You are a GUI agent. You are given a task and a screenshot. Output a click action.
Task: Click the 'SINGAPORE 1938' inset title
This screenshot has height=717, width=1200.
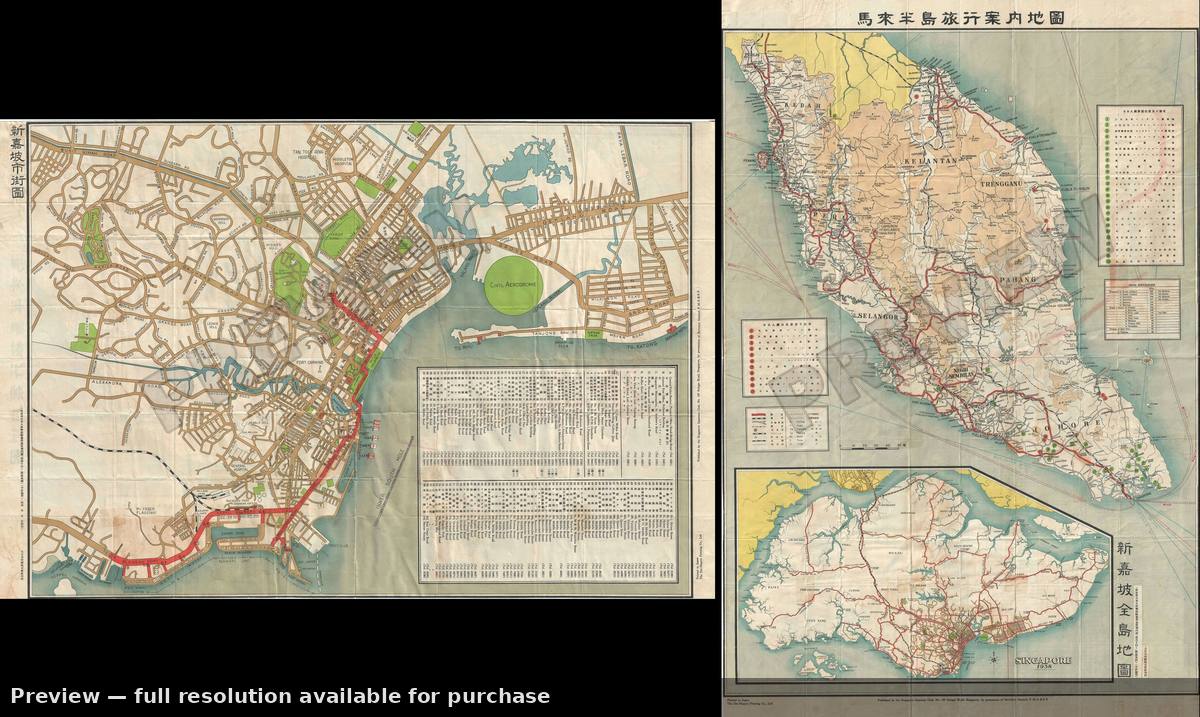pyautogui.click(x=1043, y=664)
